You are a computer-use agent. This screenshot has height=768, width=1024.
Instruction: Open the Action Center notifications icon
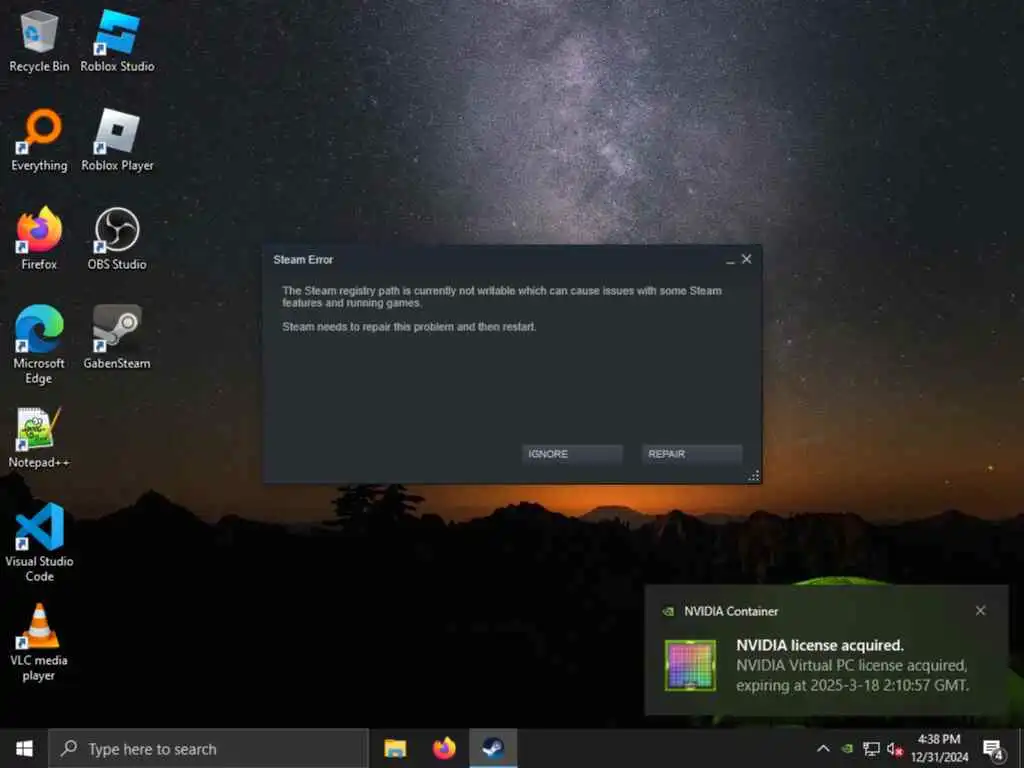[994, 750]
